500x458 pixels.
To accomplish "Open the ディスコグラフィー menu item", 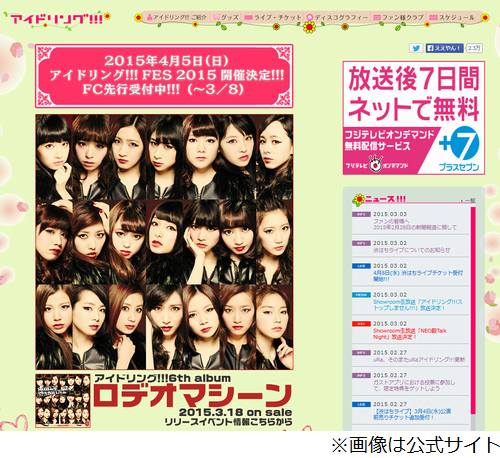I will [x=337, y=17].
